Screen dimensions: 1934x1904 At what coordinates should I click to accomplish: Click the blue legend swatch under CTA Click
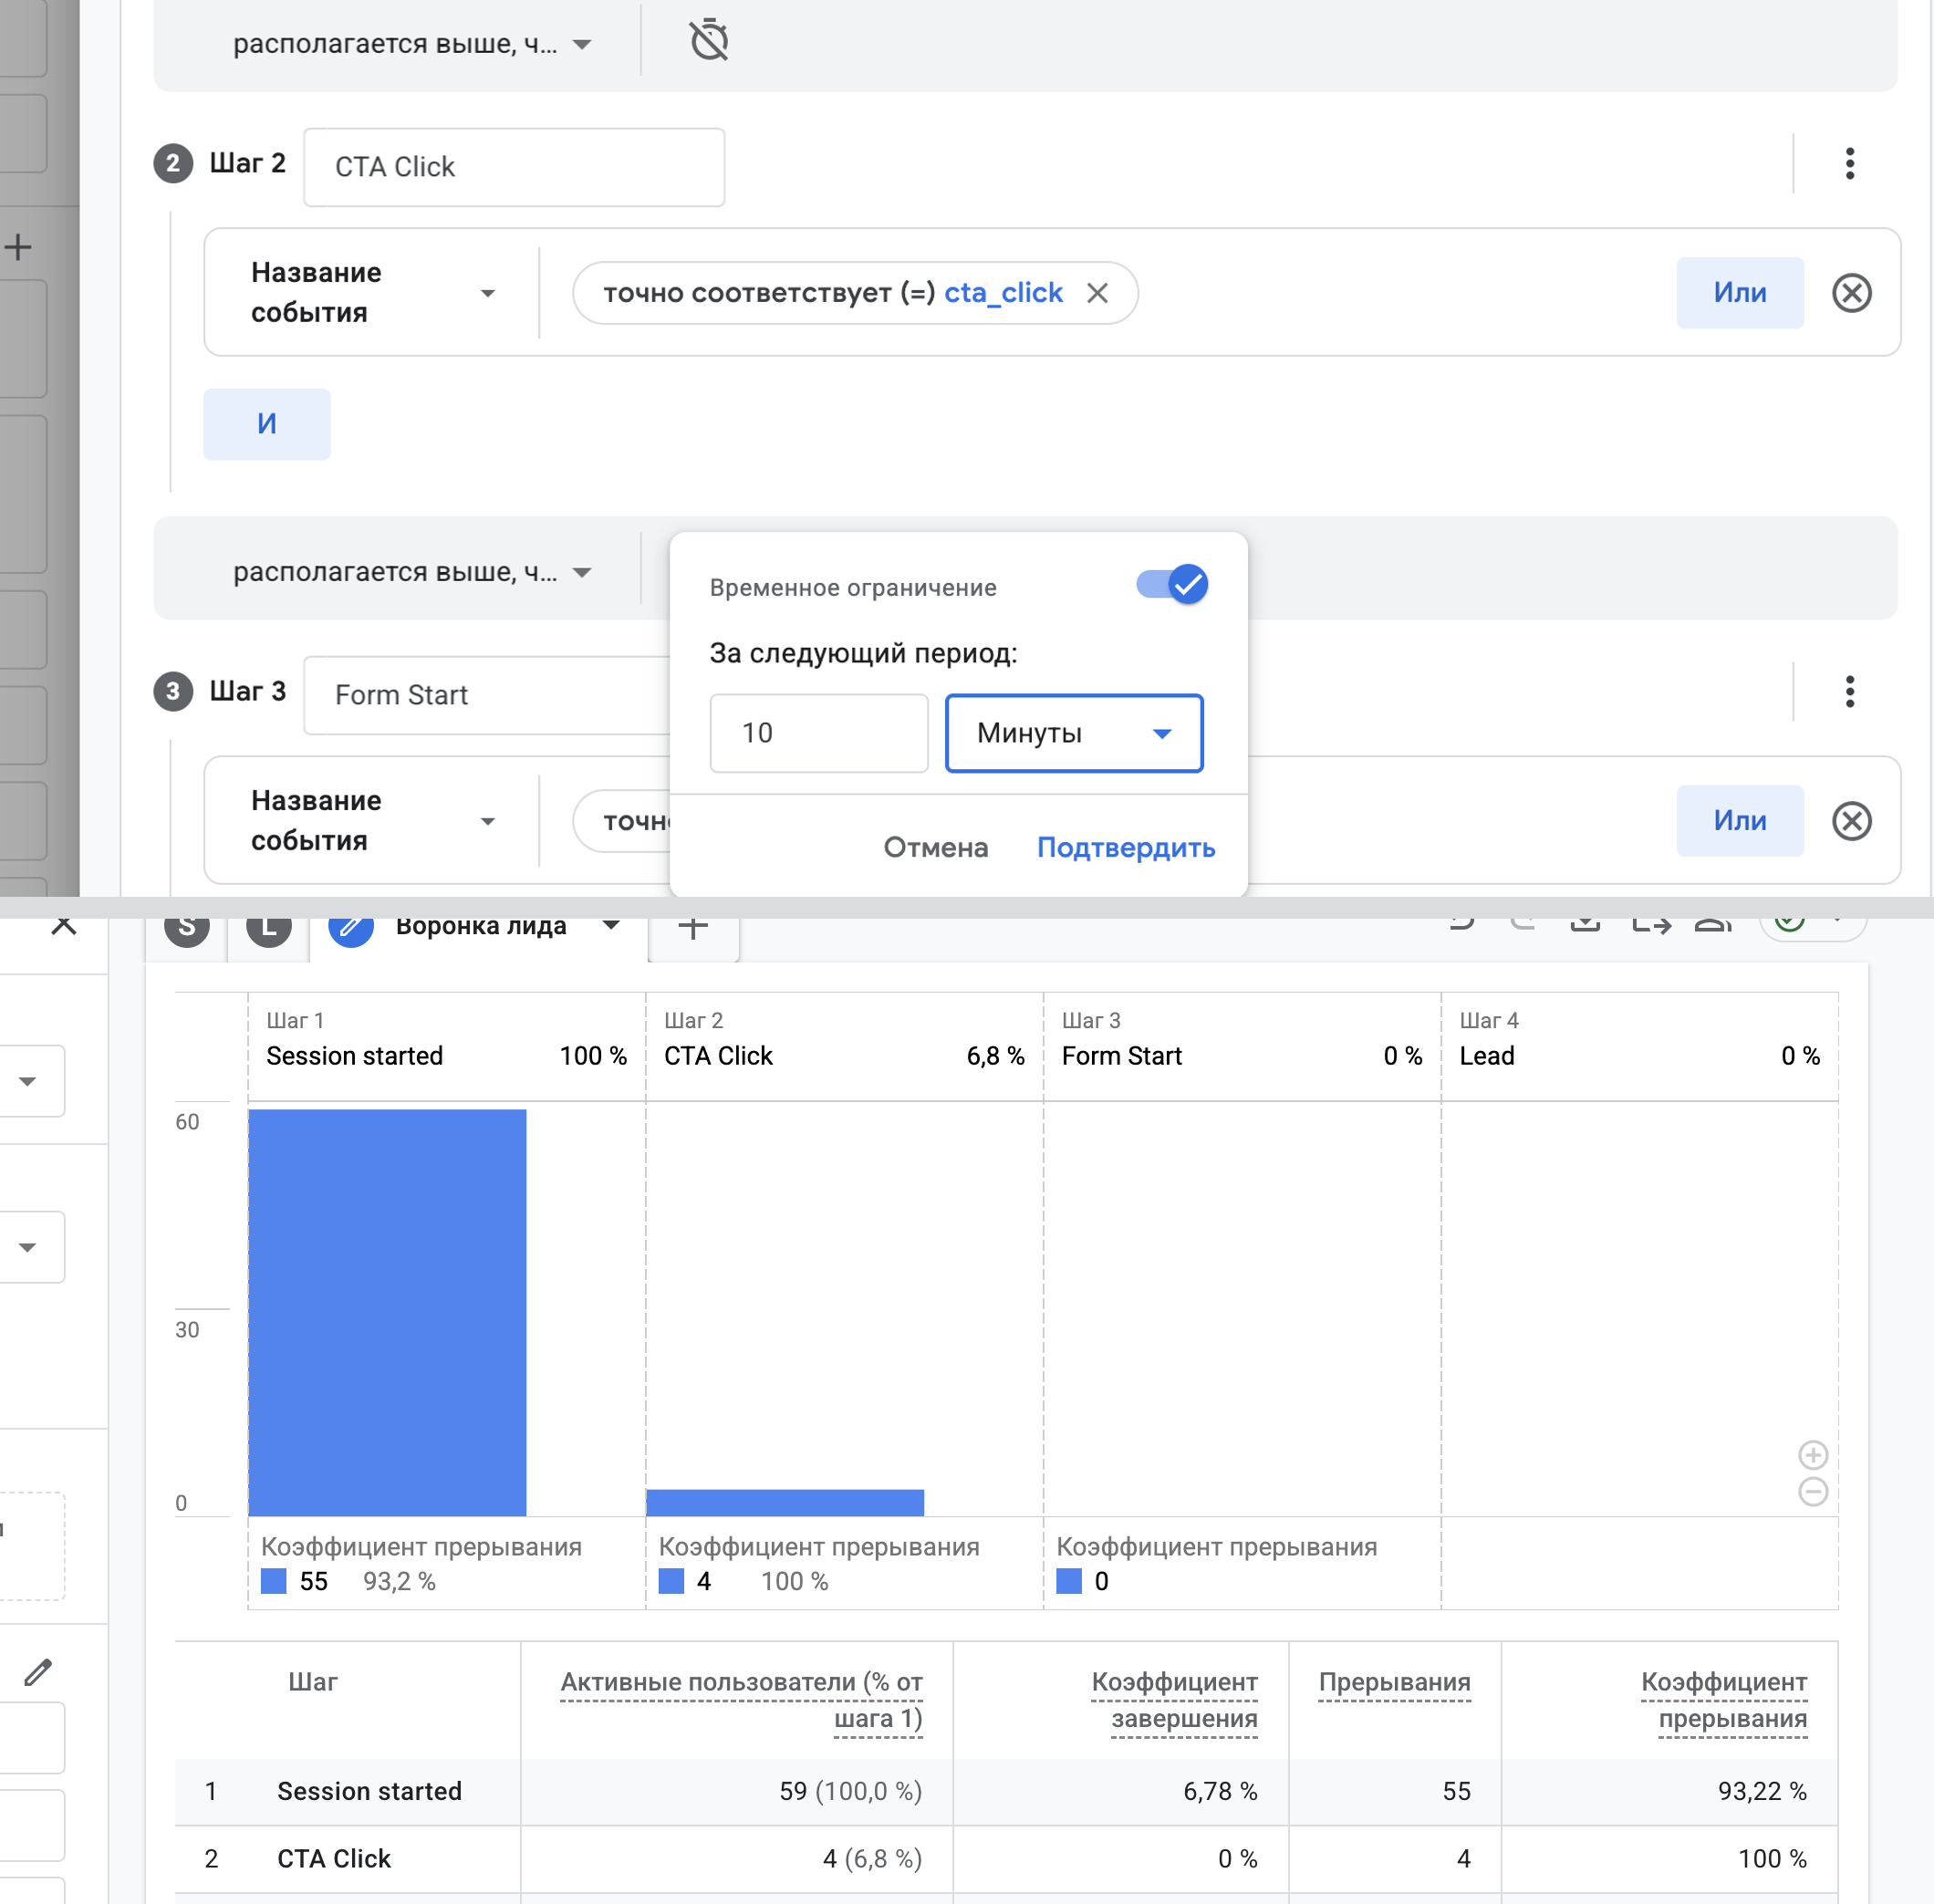pos(672,1581)
